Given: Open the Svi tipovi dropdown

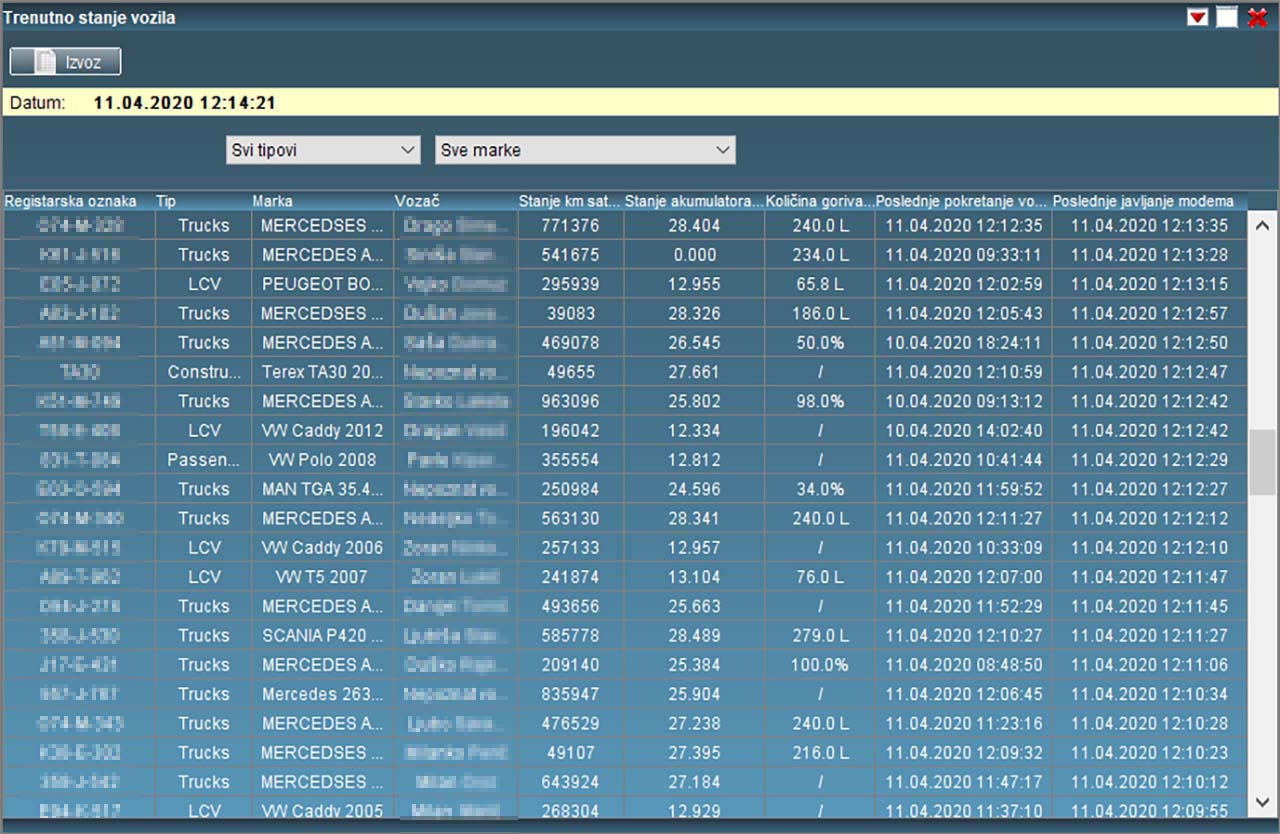Looking at the screenshot, I should click(x=322, y=150).
